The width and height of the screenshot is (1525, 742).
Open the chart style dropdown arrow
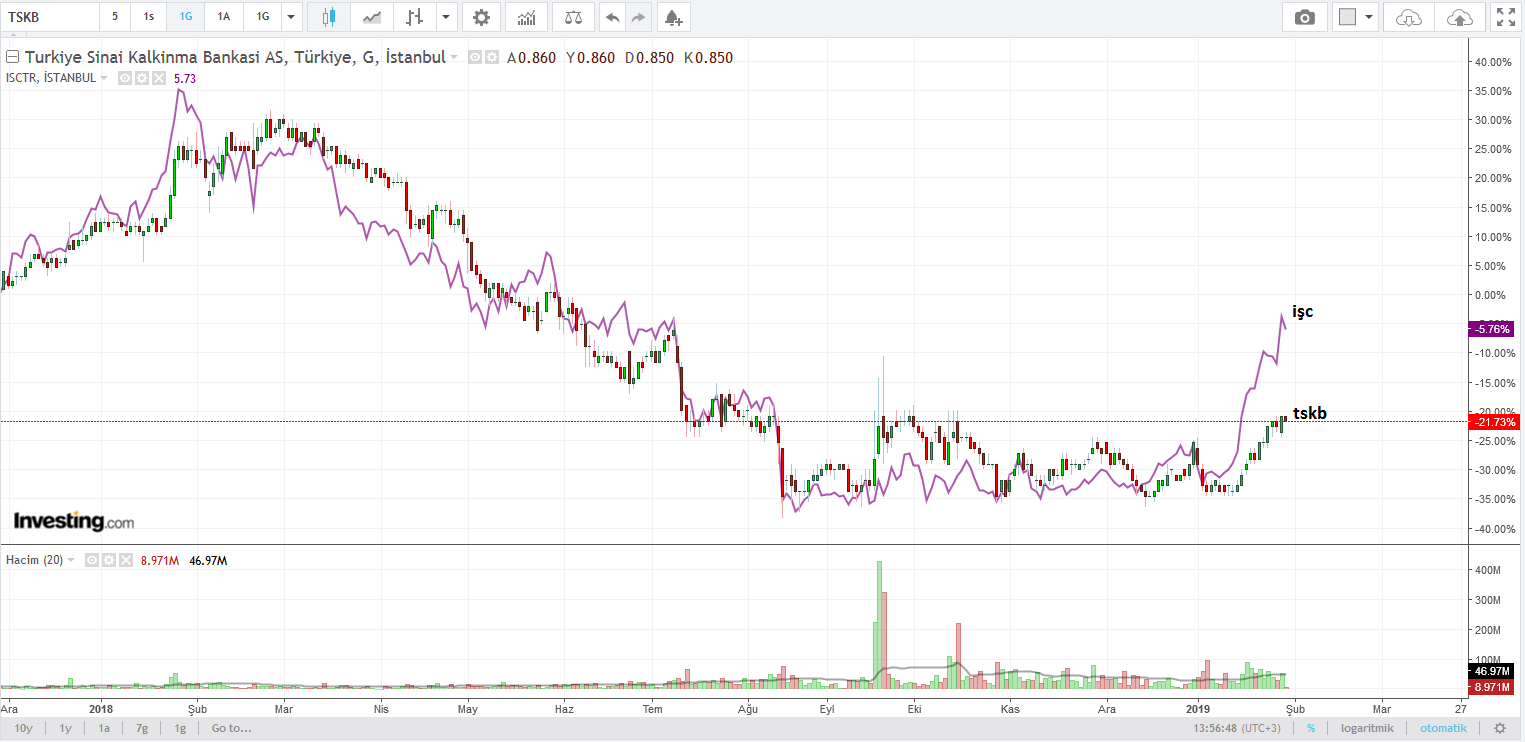coord(446,17)
